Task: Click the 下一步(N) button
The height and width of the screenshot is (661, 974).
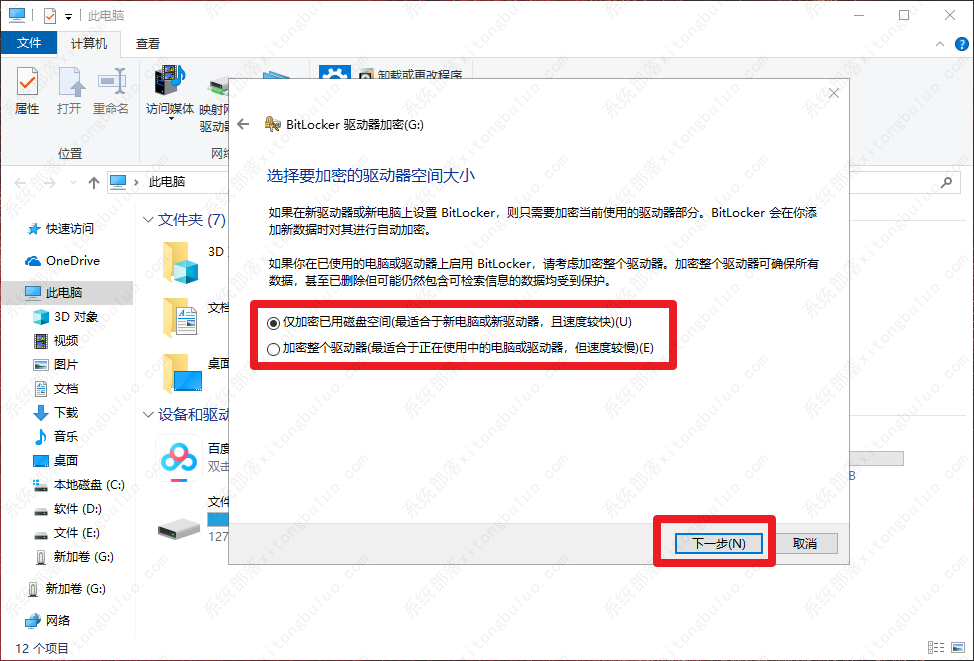Action: click(716, 543)
